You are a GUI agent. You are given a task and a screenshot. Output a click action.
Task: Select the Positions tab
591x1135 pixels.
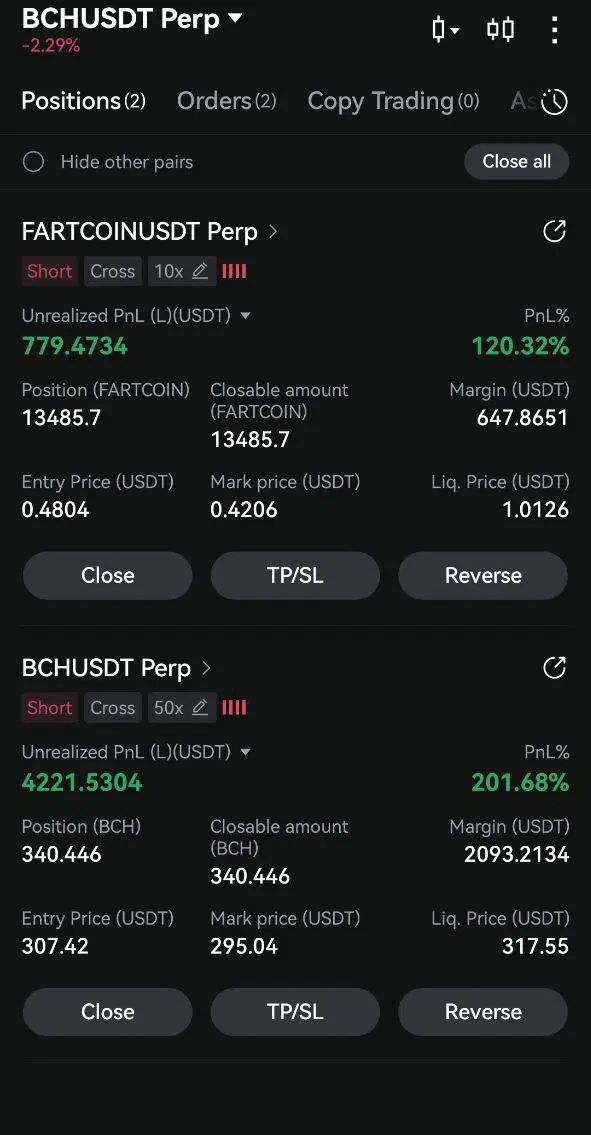tap(83, 101)
